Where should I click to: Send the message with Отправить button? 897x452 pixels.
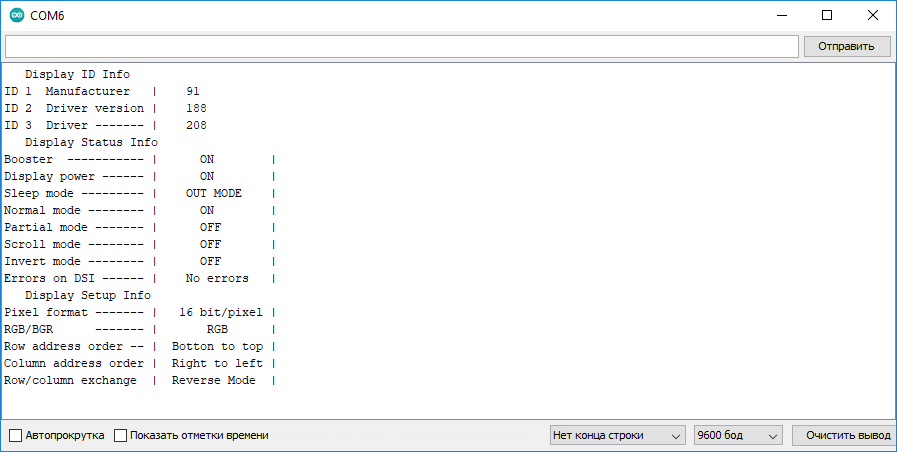tap(846, 46)
